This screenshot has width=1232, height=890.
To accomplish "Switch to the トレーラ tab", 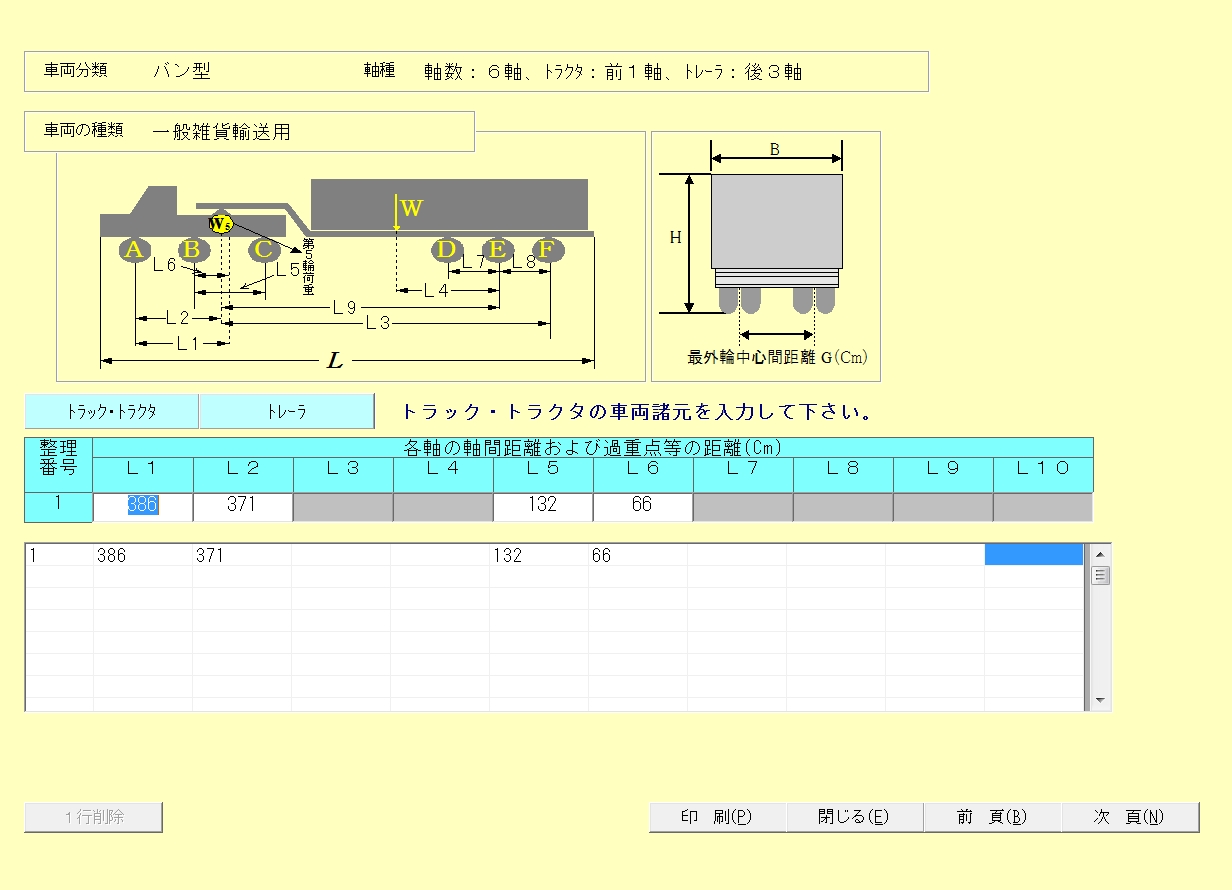I will click(x=286, y=411).
